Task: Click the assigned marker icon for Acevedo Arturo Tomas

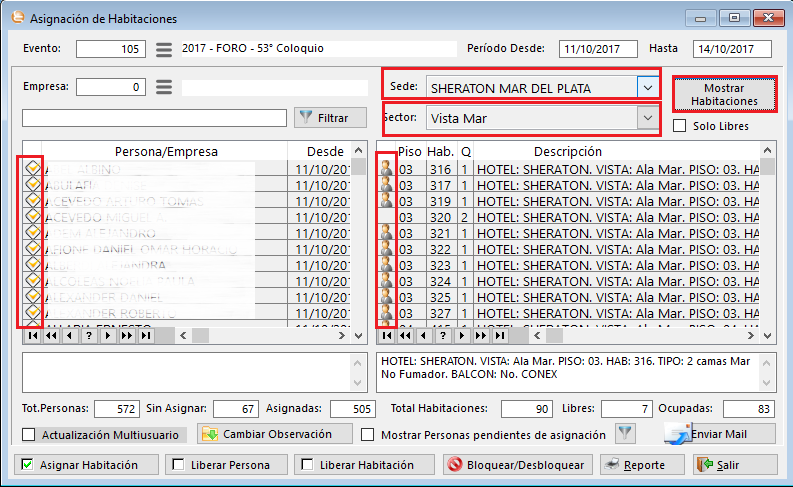Action: pos(33,200)
